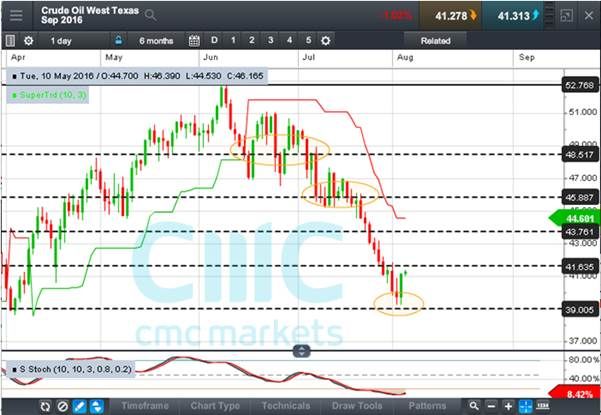This screenshot has width=601, height=415.
Task: Click the 41.635 price level label
Action: (x=580, y=267)
